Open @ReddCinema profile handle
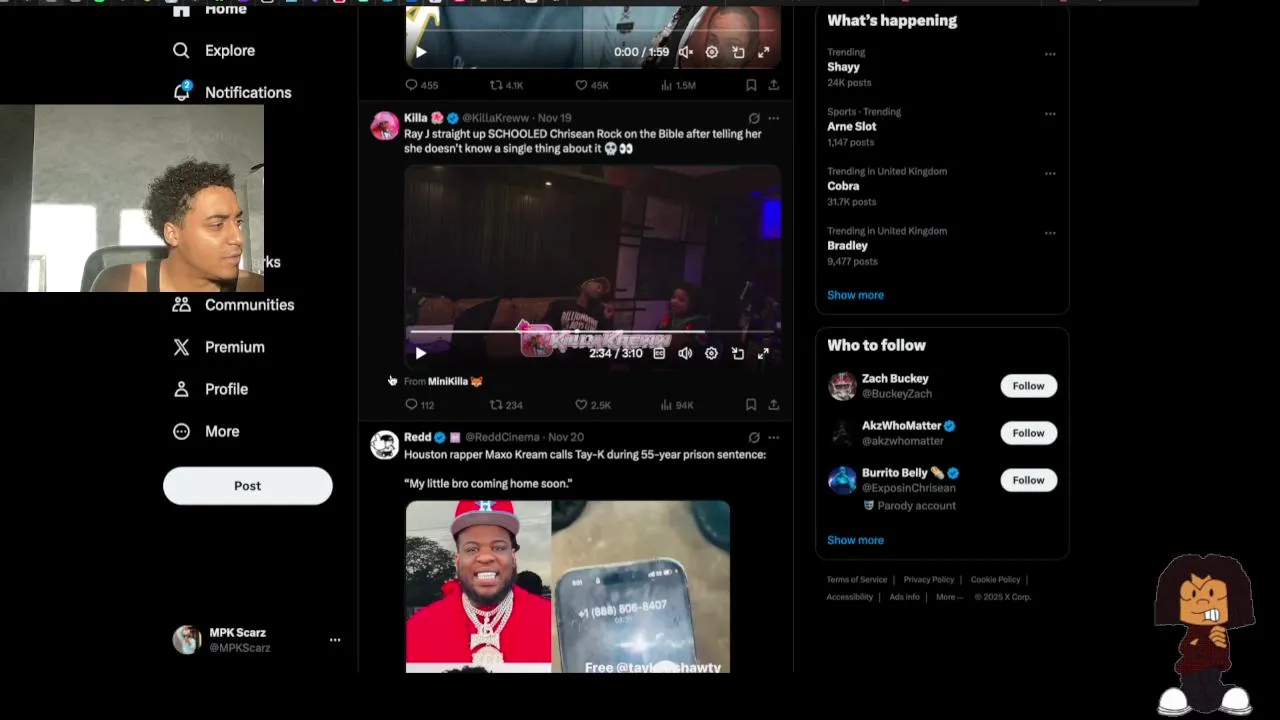Viewport: 1280px width, 720px height. 501,437
